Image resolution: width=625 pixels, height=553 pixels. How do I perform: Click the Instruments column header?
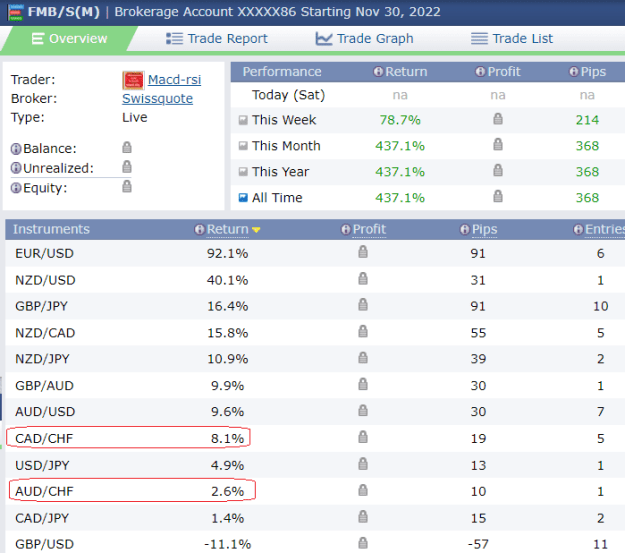pos(51,229)
